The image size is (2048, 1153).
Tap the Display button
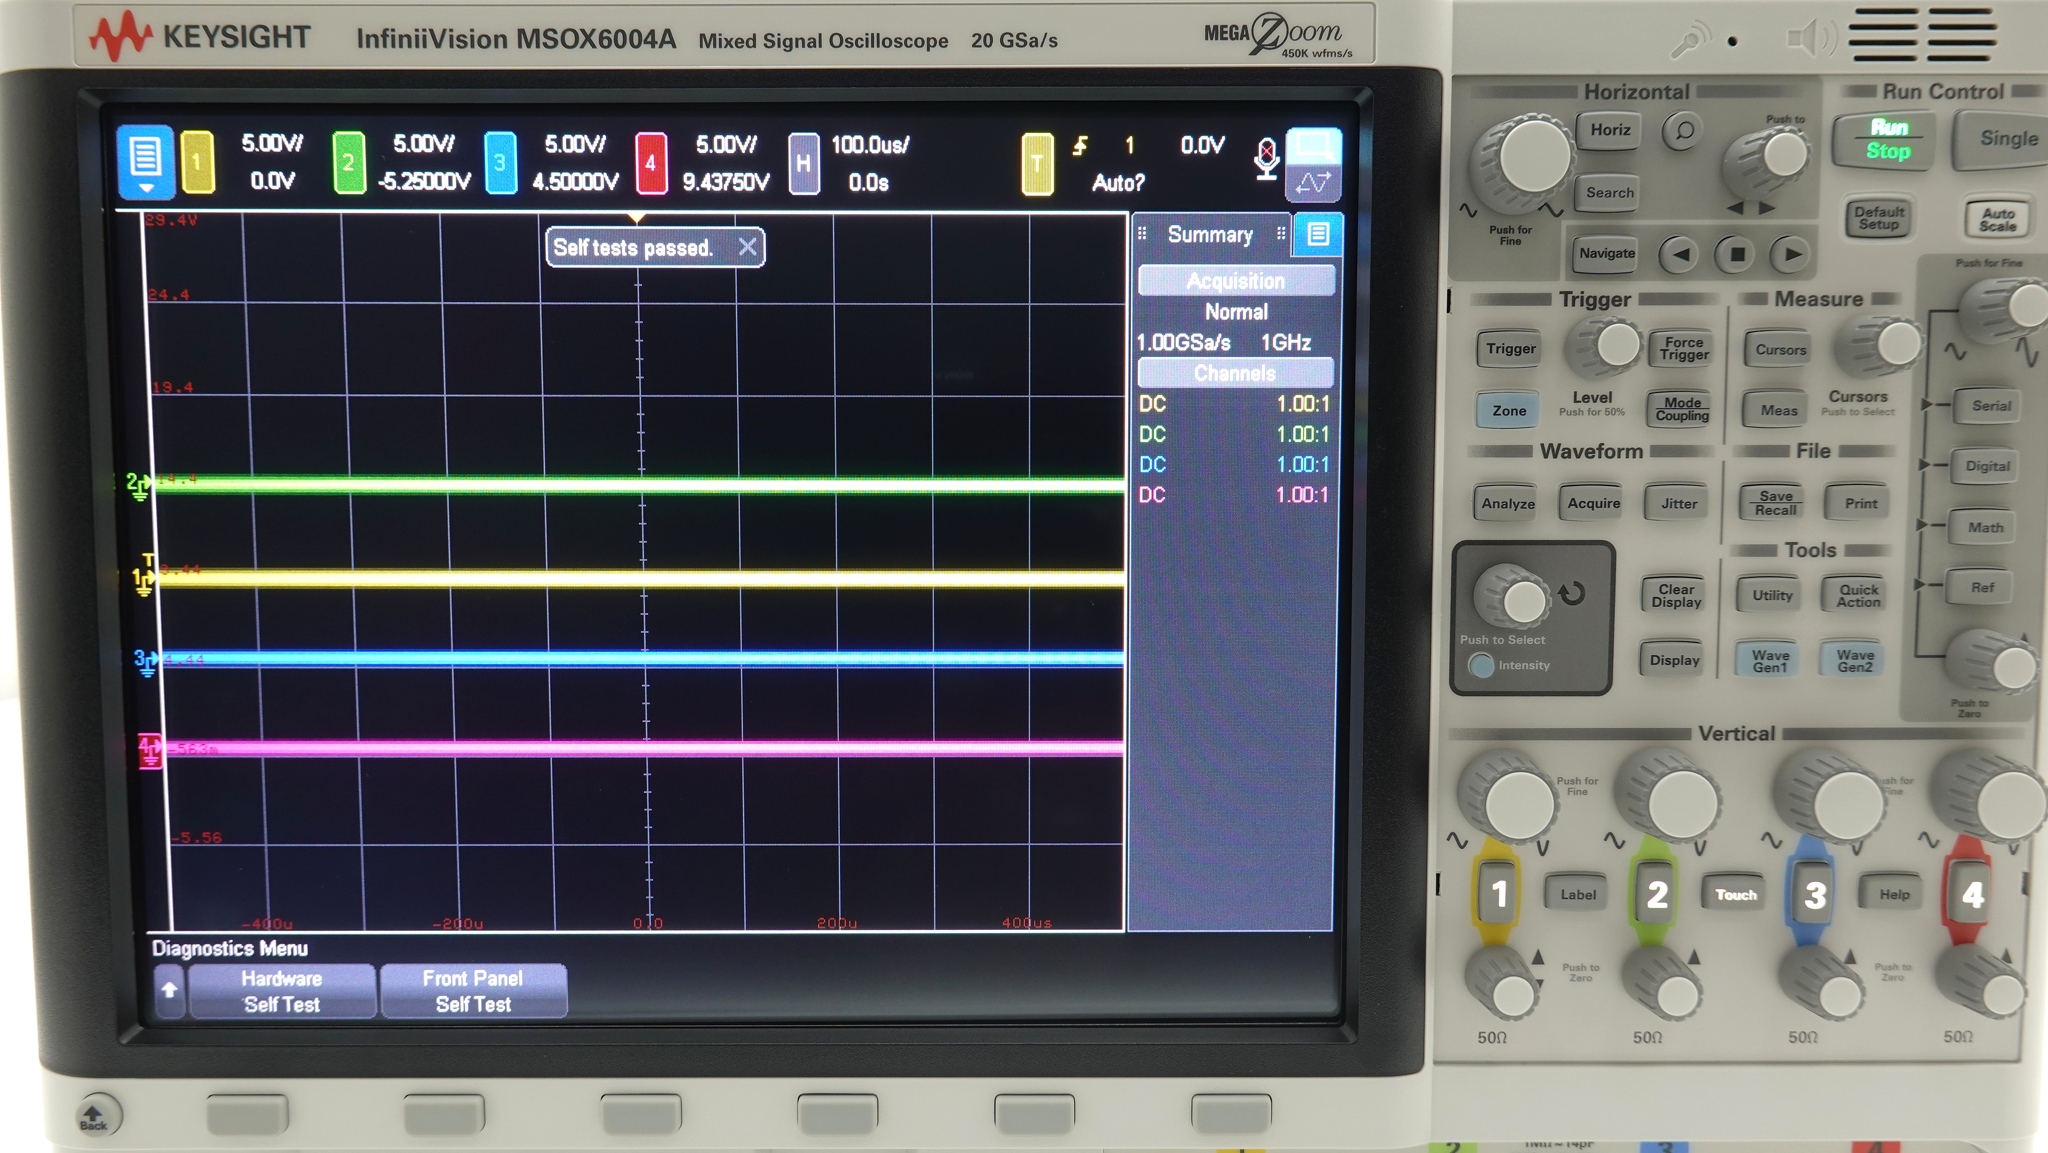(1674, 660)
